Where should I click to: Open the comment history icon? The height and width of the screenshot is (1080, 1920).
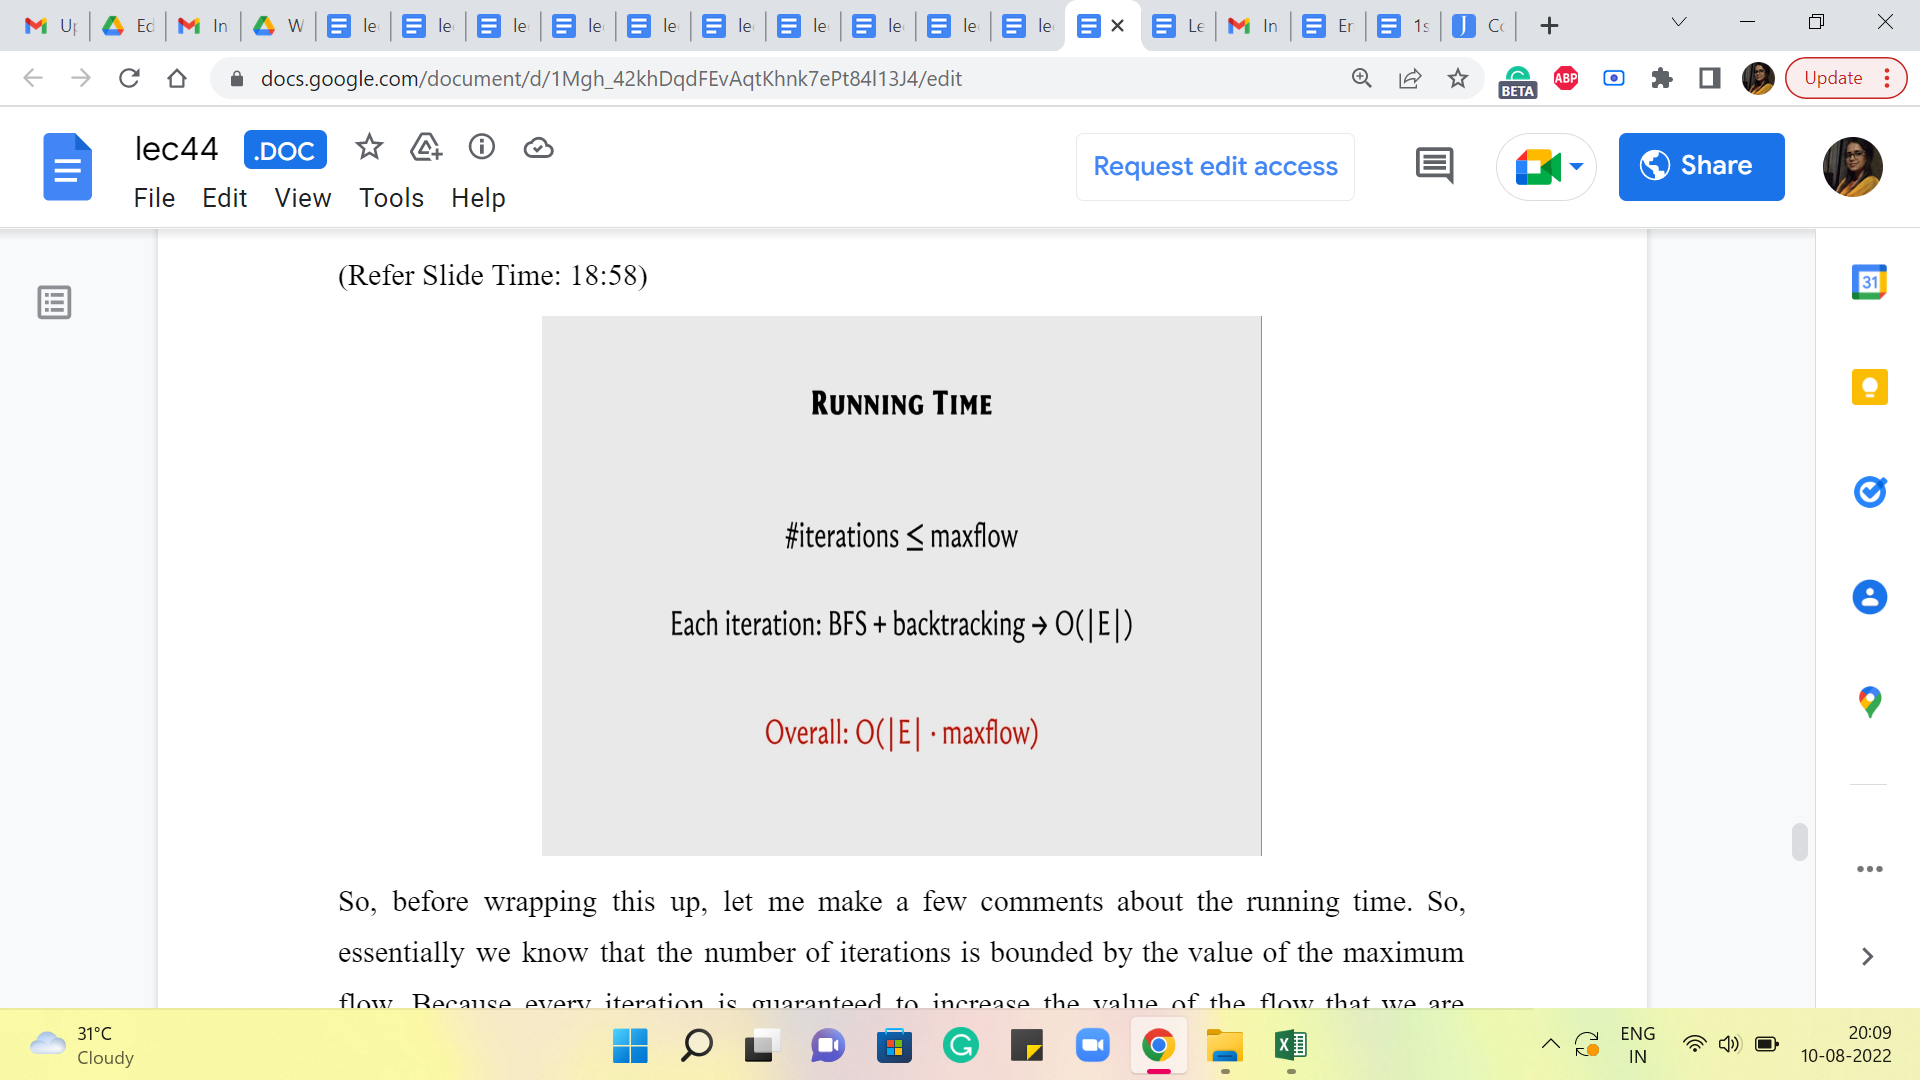tap(1434, 166)
